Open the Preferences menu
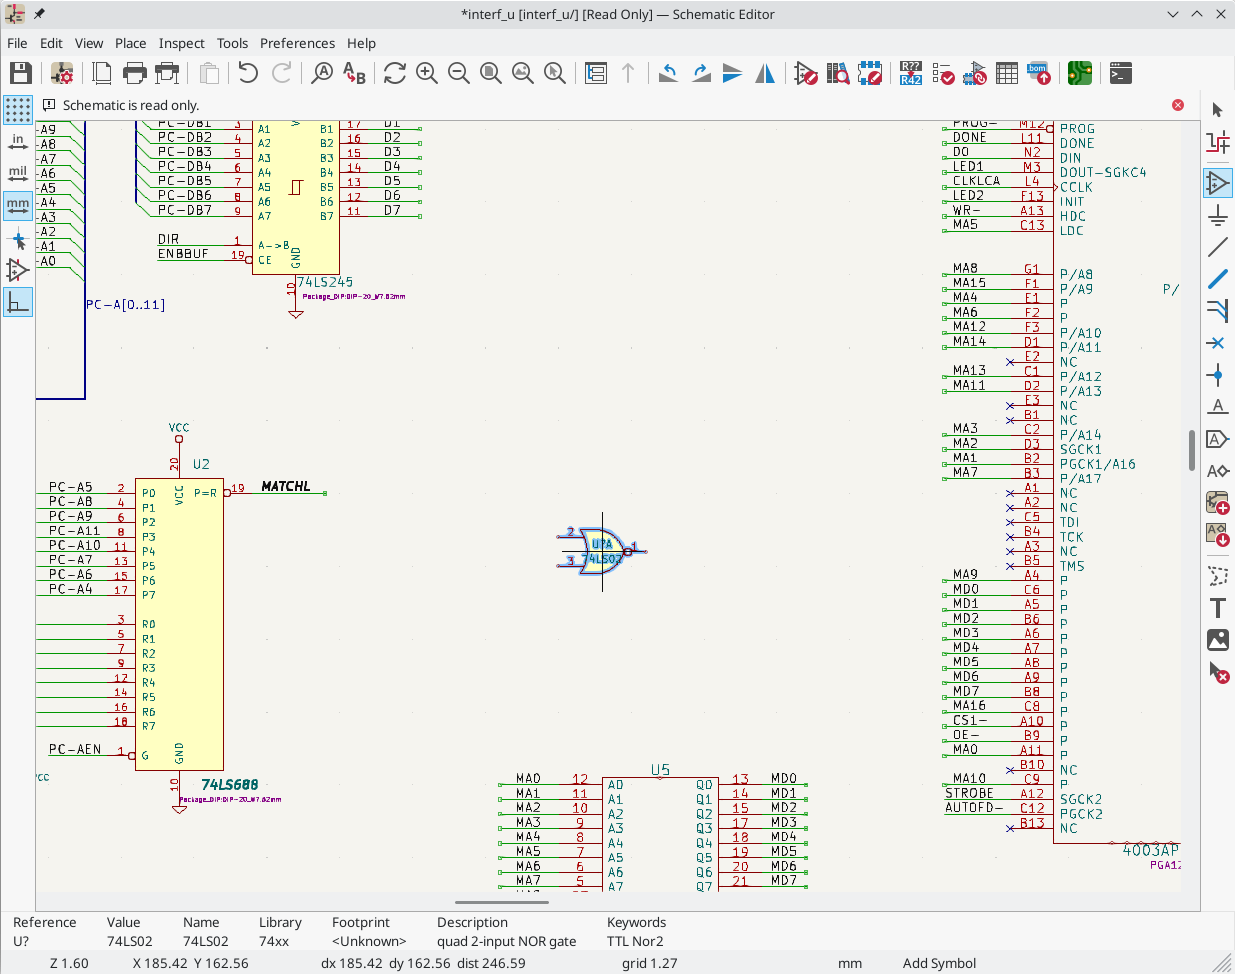 pos(297,43)
